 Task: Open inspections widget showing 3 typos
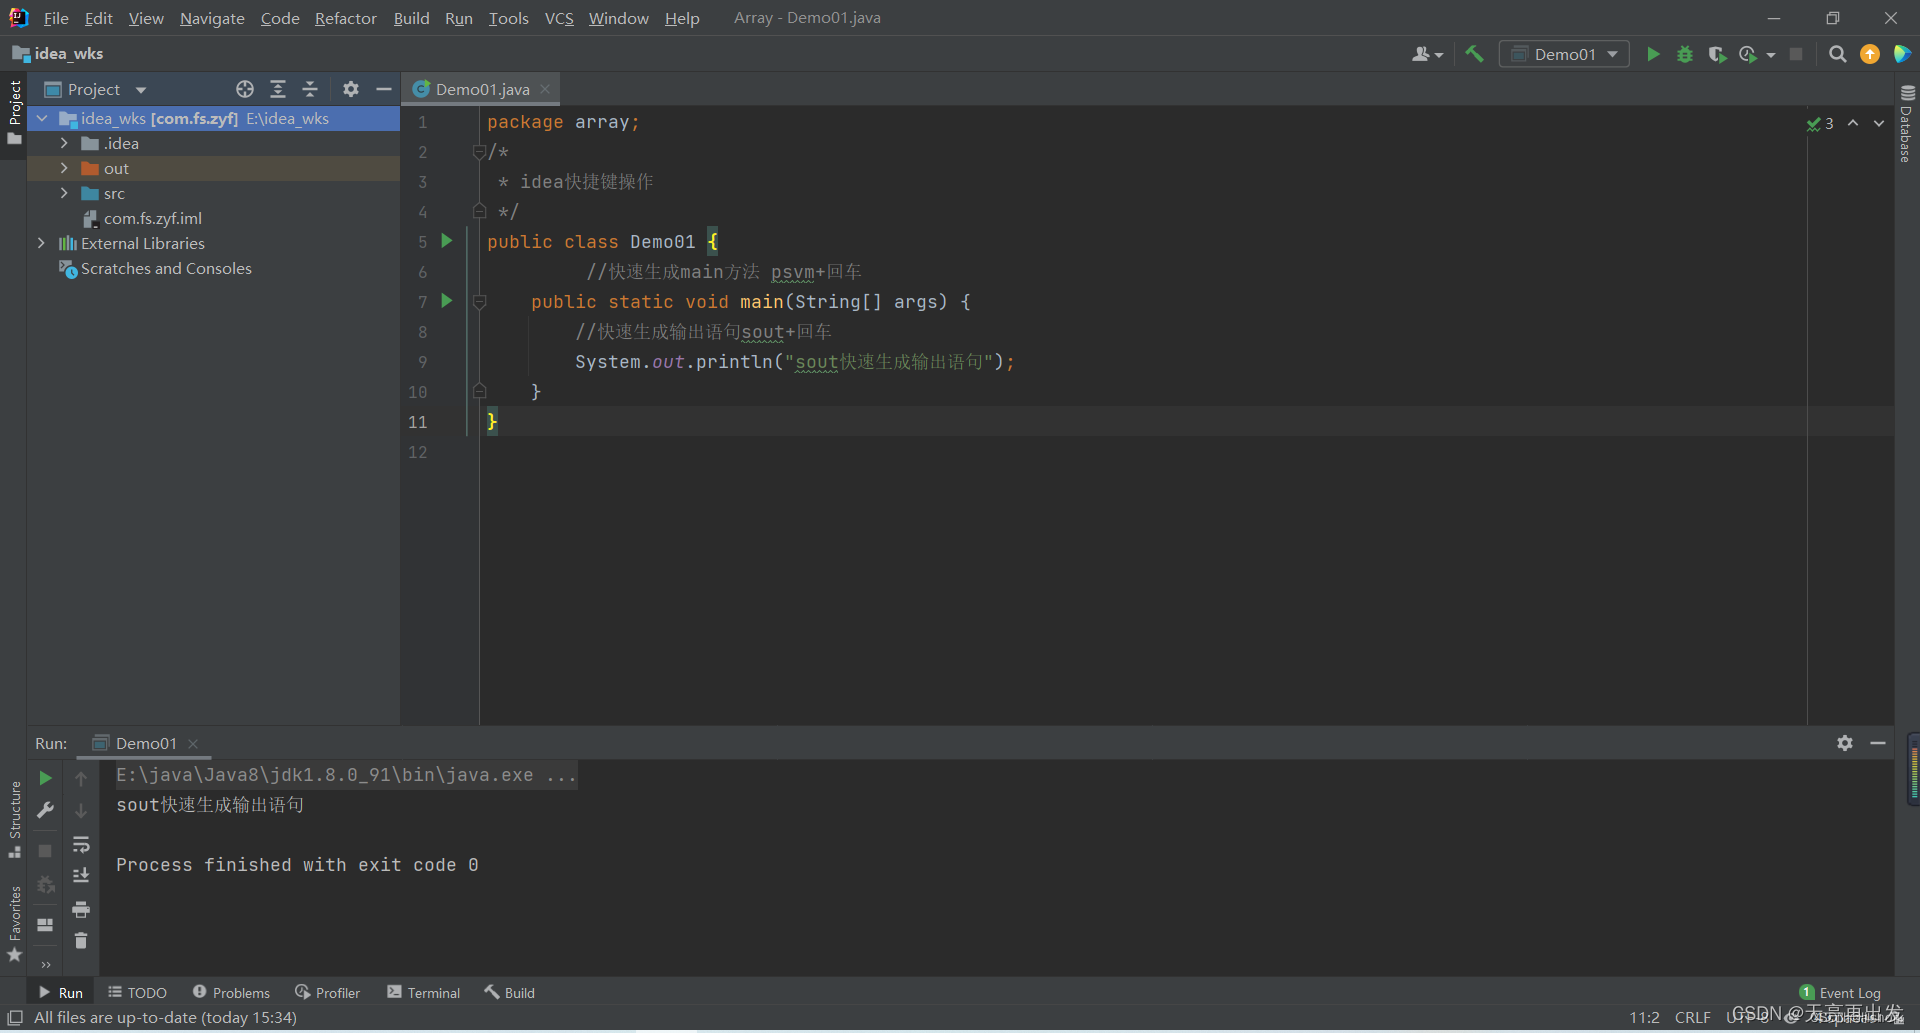click(1820, 124)
